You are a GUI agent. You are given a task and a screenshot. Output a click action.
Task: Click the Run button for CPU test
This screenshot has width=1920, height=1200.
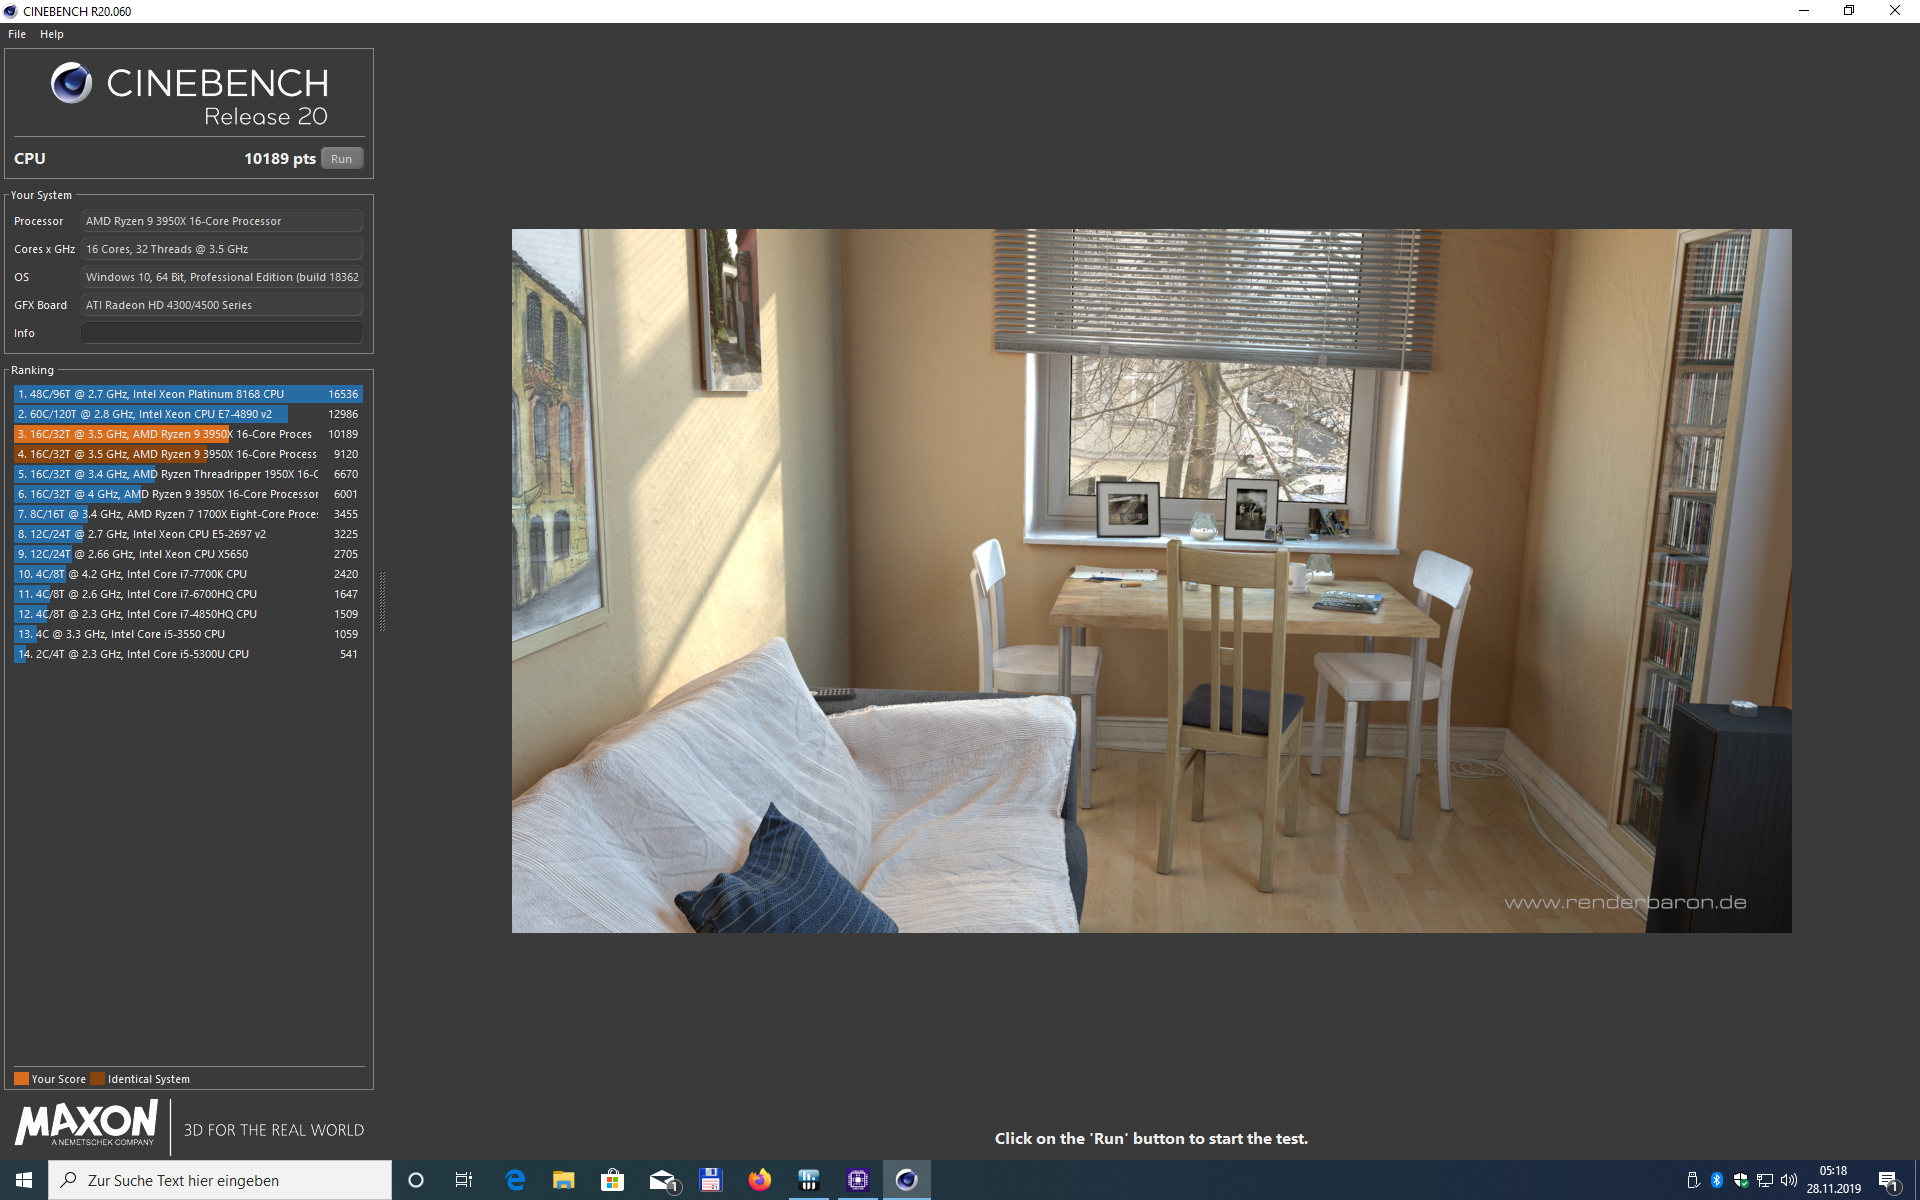341,159
